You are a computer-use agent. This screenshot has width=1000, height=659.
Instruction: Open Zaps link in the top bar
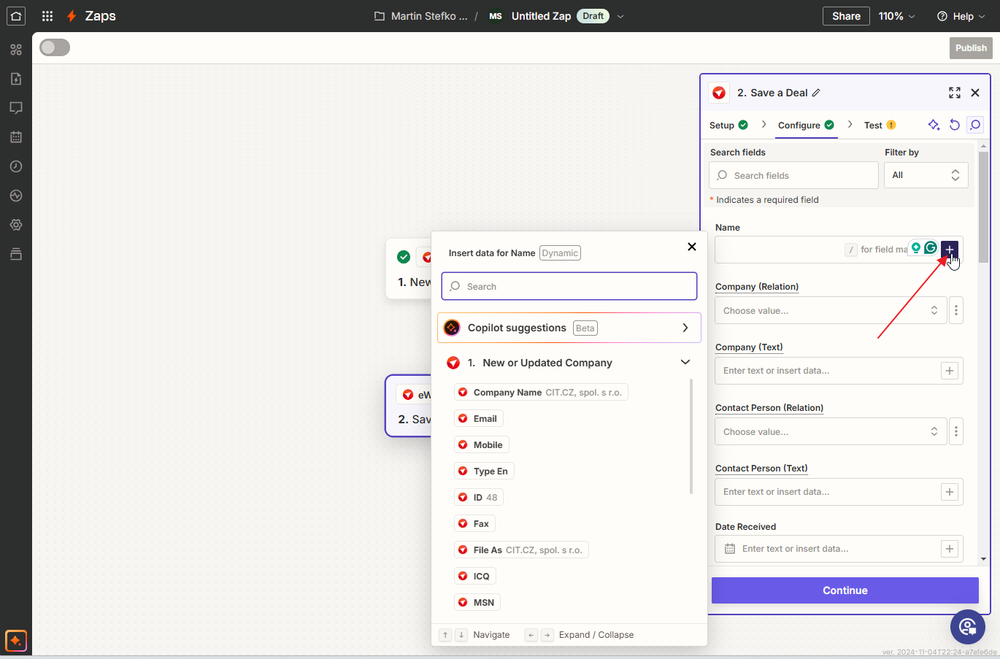pos(100,16)
